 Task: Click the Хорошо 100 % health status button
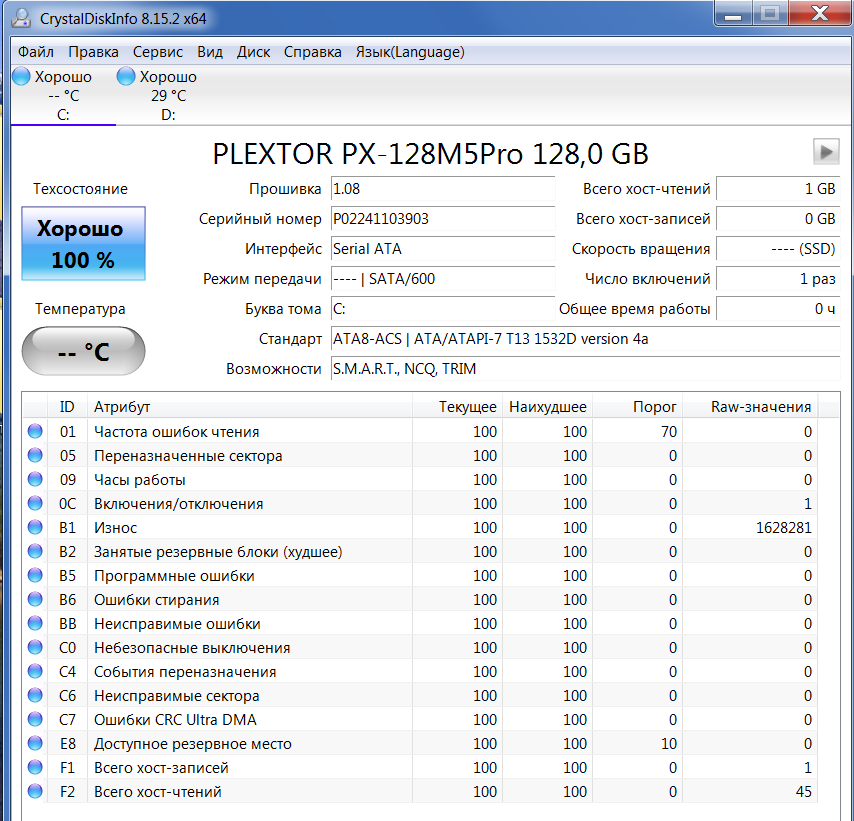[83, 244]
